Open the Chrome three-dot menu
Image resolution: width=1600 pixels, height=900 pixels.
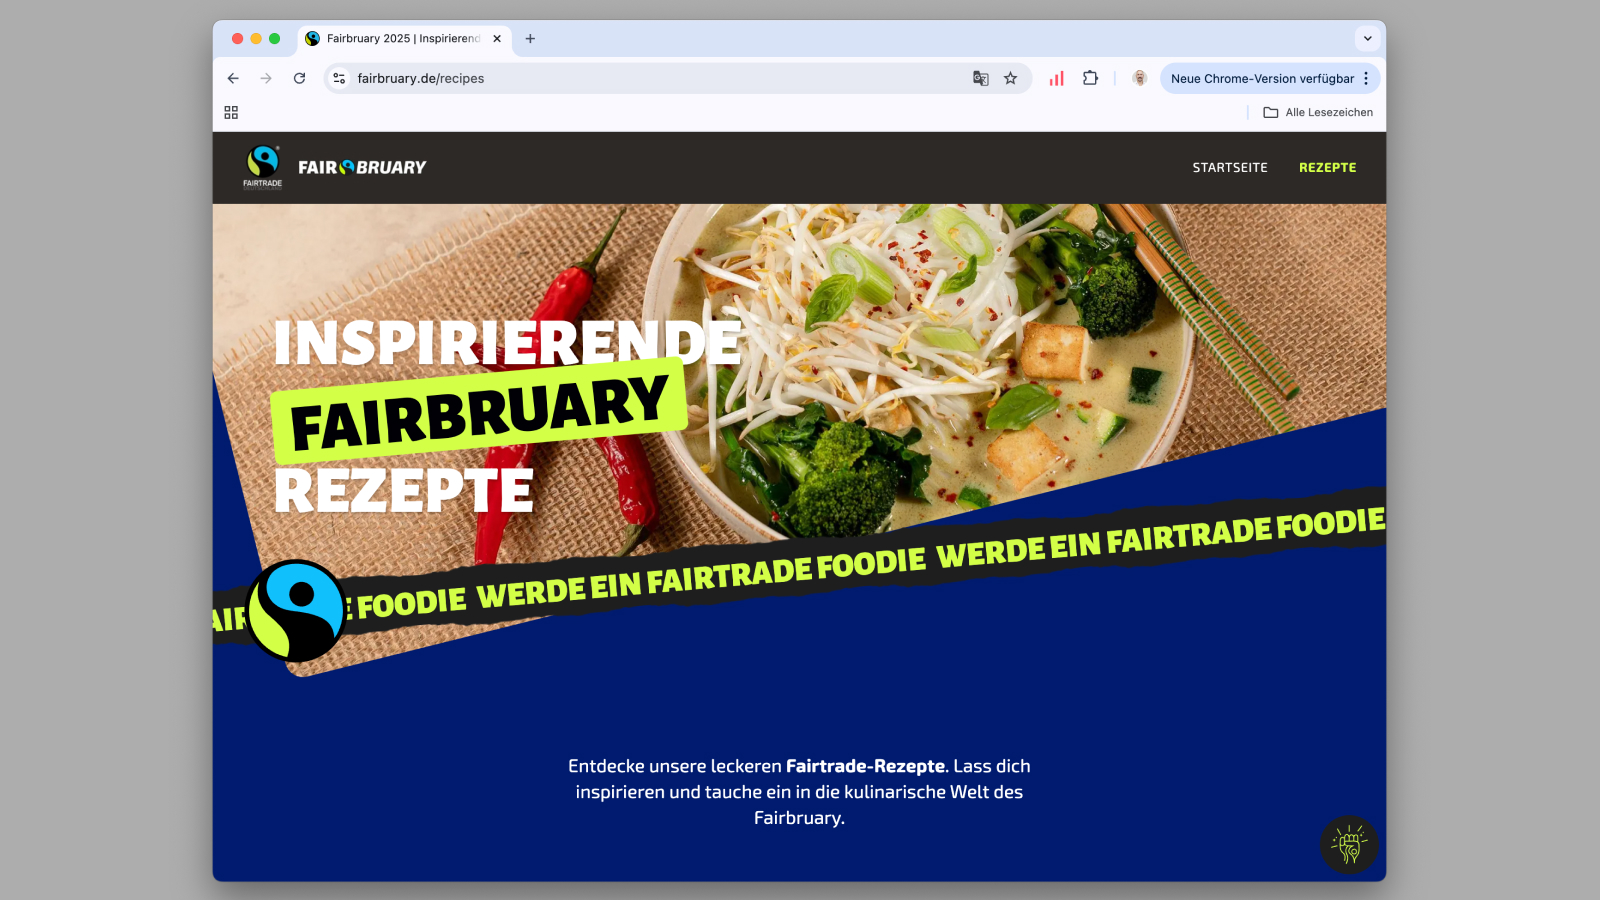pos(1366,78)
